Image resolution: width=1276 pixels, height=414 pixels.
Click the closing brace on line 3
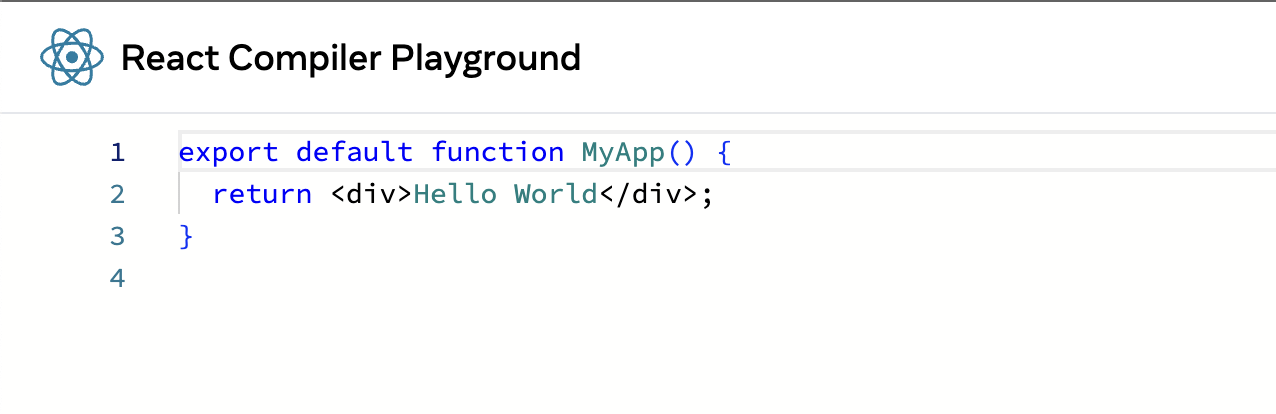[x=186, y=236]
